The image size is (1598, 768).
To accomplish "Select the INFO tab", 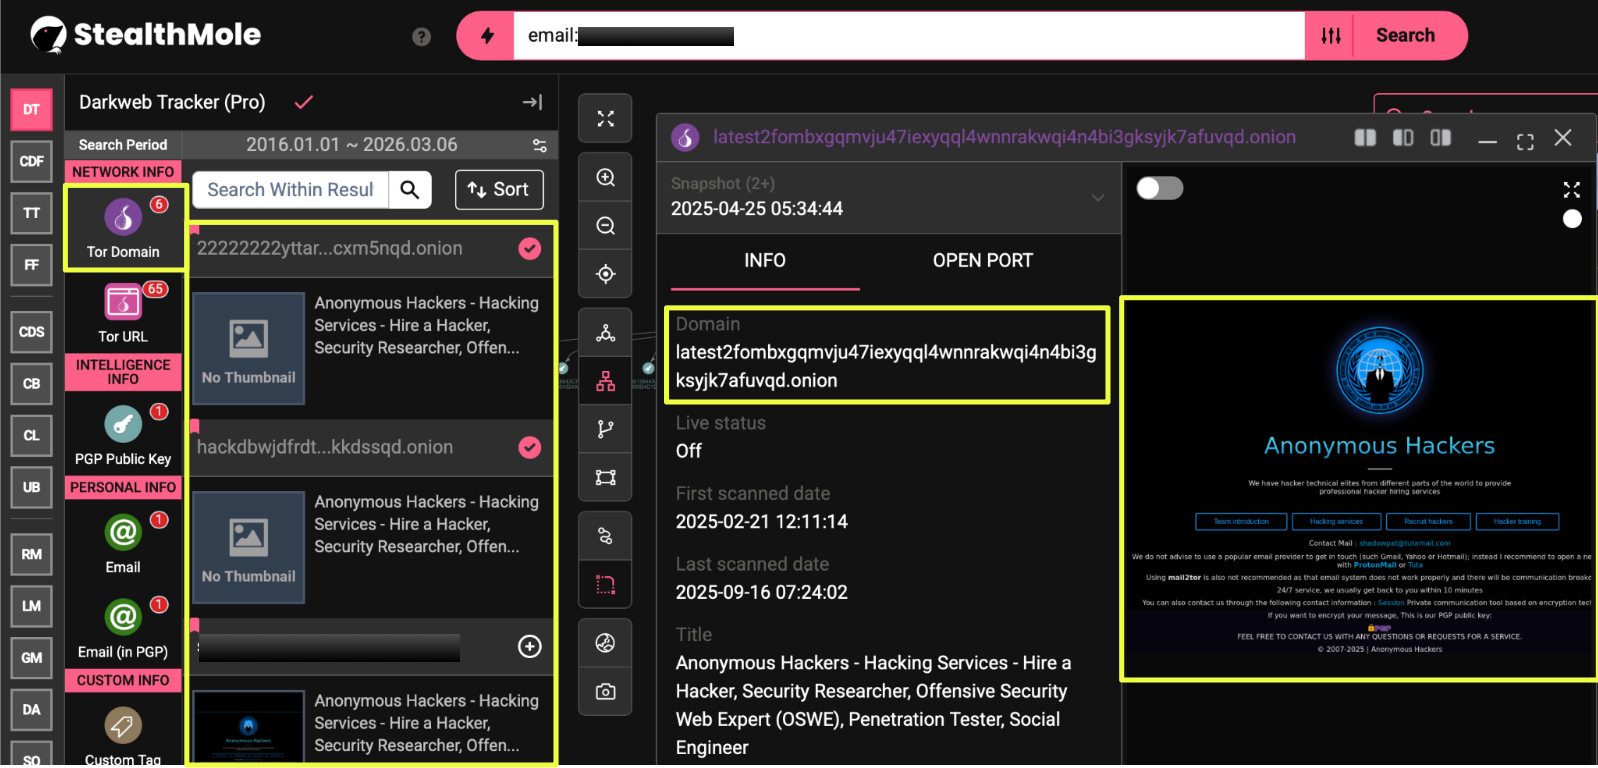I will pyautogui.click(x=764, y=260).
